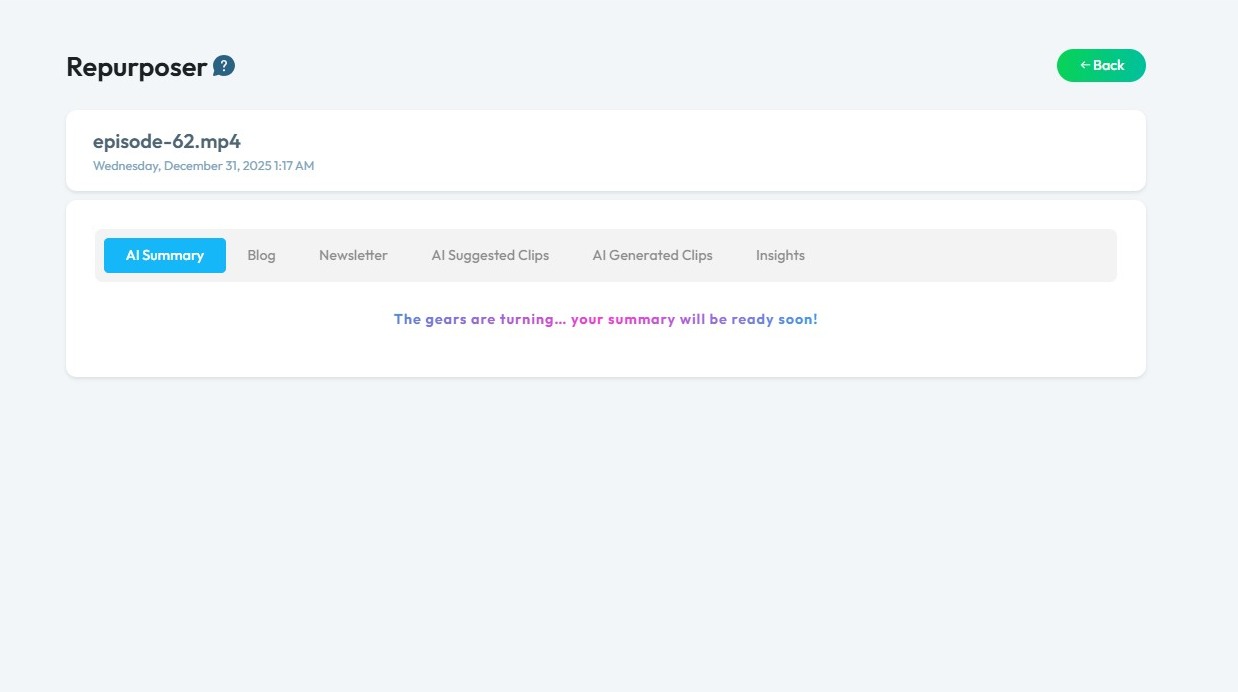The image size is (1238, 692).
Task: Click the Repurposer page heading
Action: click(x=136, y=67)
